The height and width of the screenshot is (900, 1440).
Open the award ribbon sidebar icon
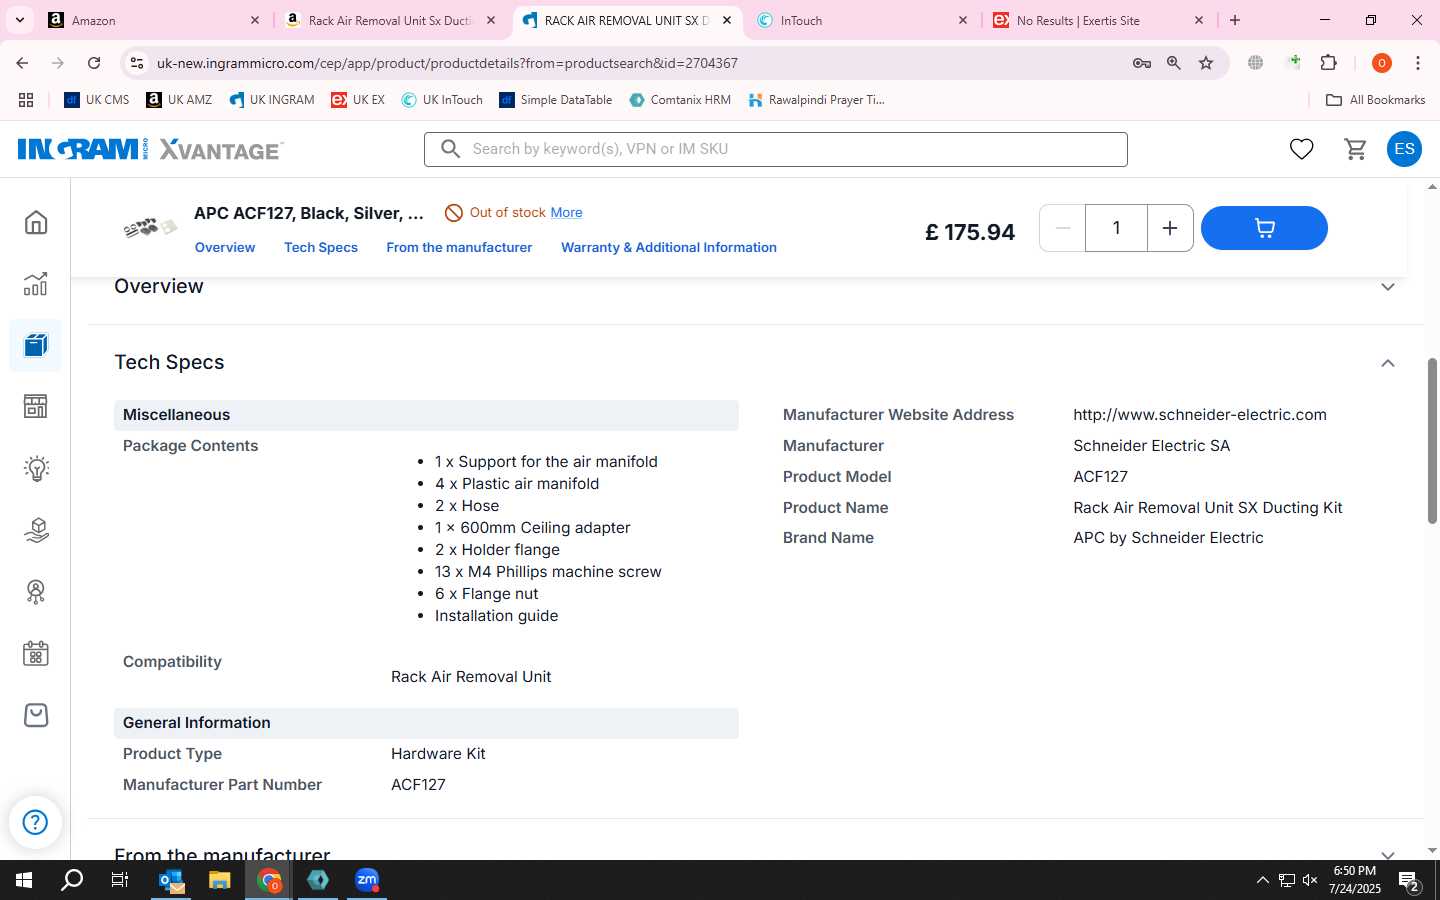pyautogui.click(x=36, y=592)
